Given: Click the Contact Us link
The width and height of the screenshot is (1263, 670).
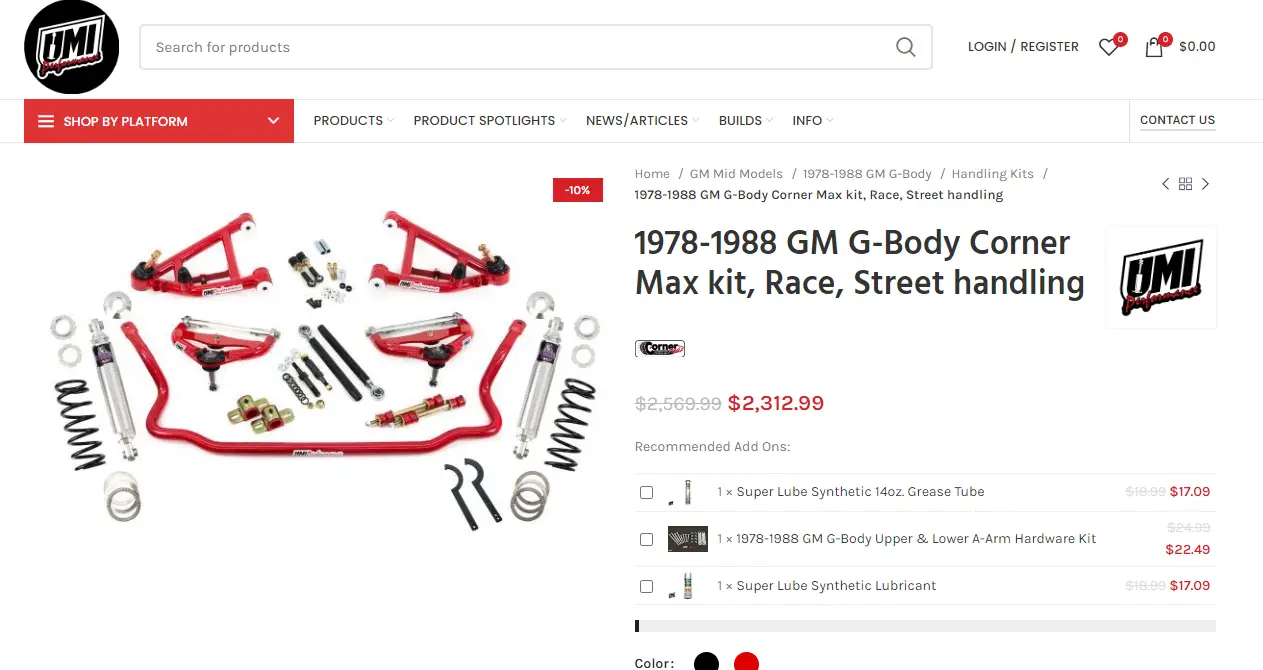Looking at the screenshot, I should pyautogui.click(x=1177, y=120).
